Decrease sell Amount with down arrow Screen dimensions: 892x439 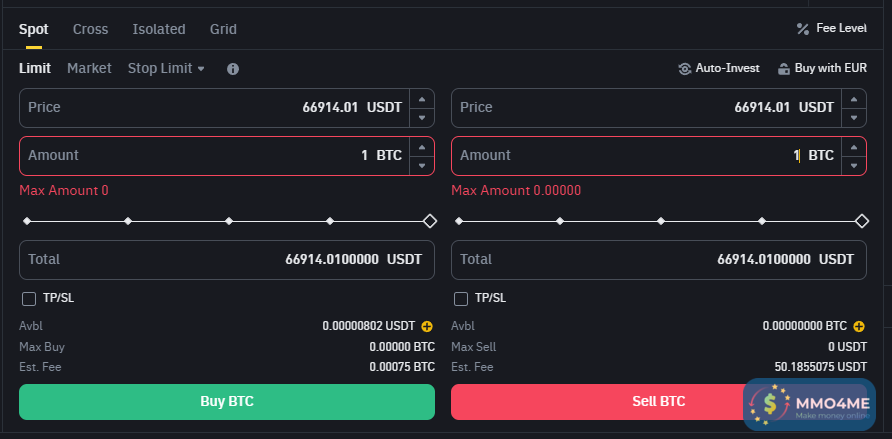pyautogui.click(x=854, y=165)
